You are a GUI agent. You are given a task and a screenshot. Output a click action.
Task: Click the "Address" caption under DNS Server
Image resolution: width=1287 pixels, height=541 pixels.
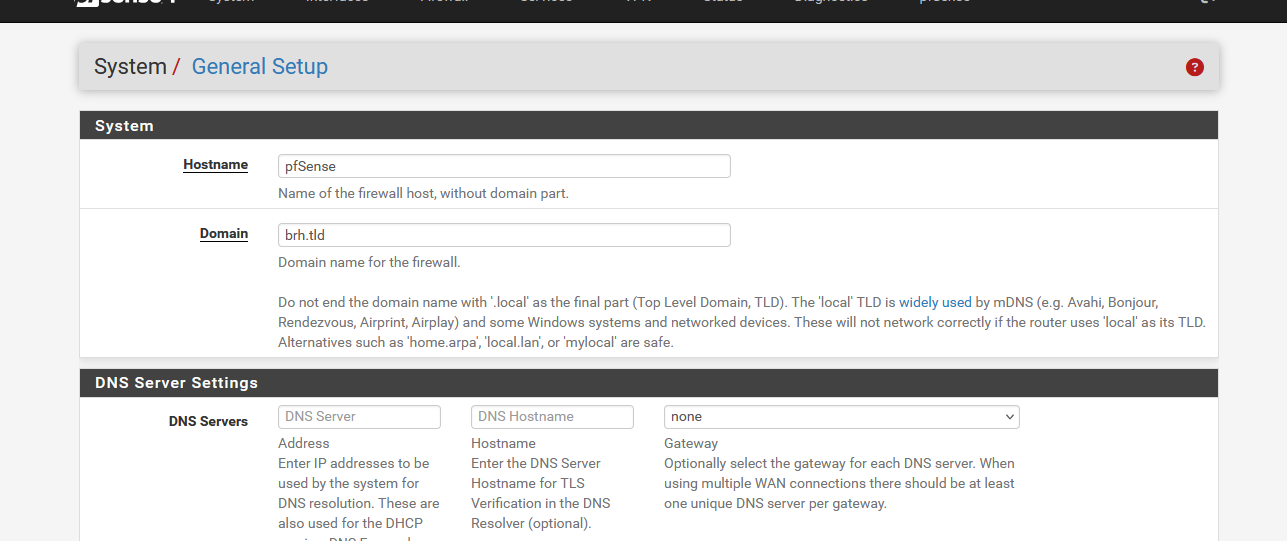[304, 443]
